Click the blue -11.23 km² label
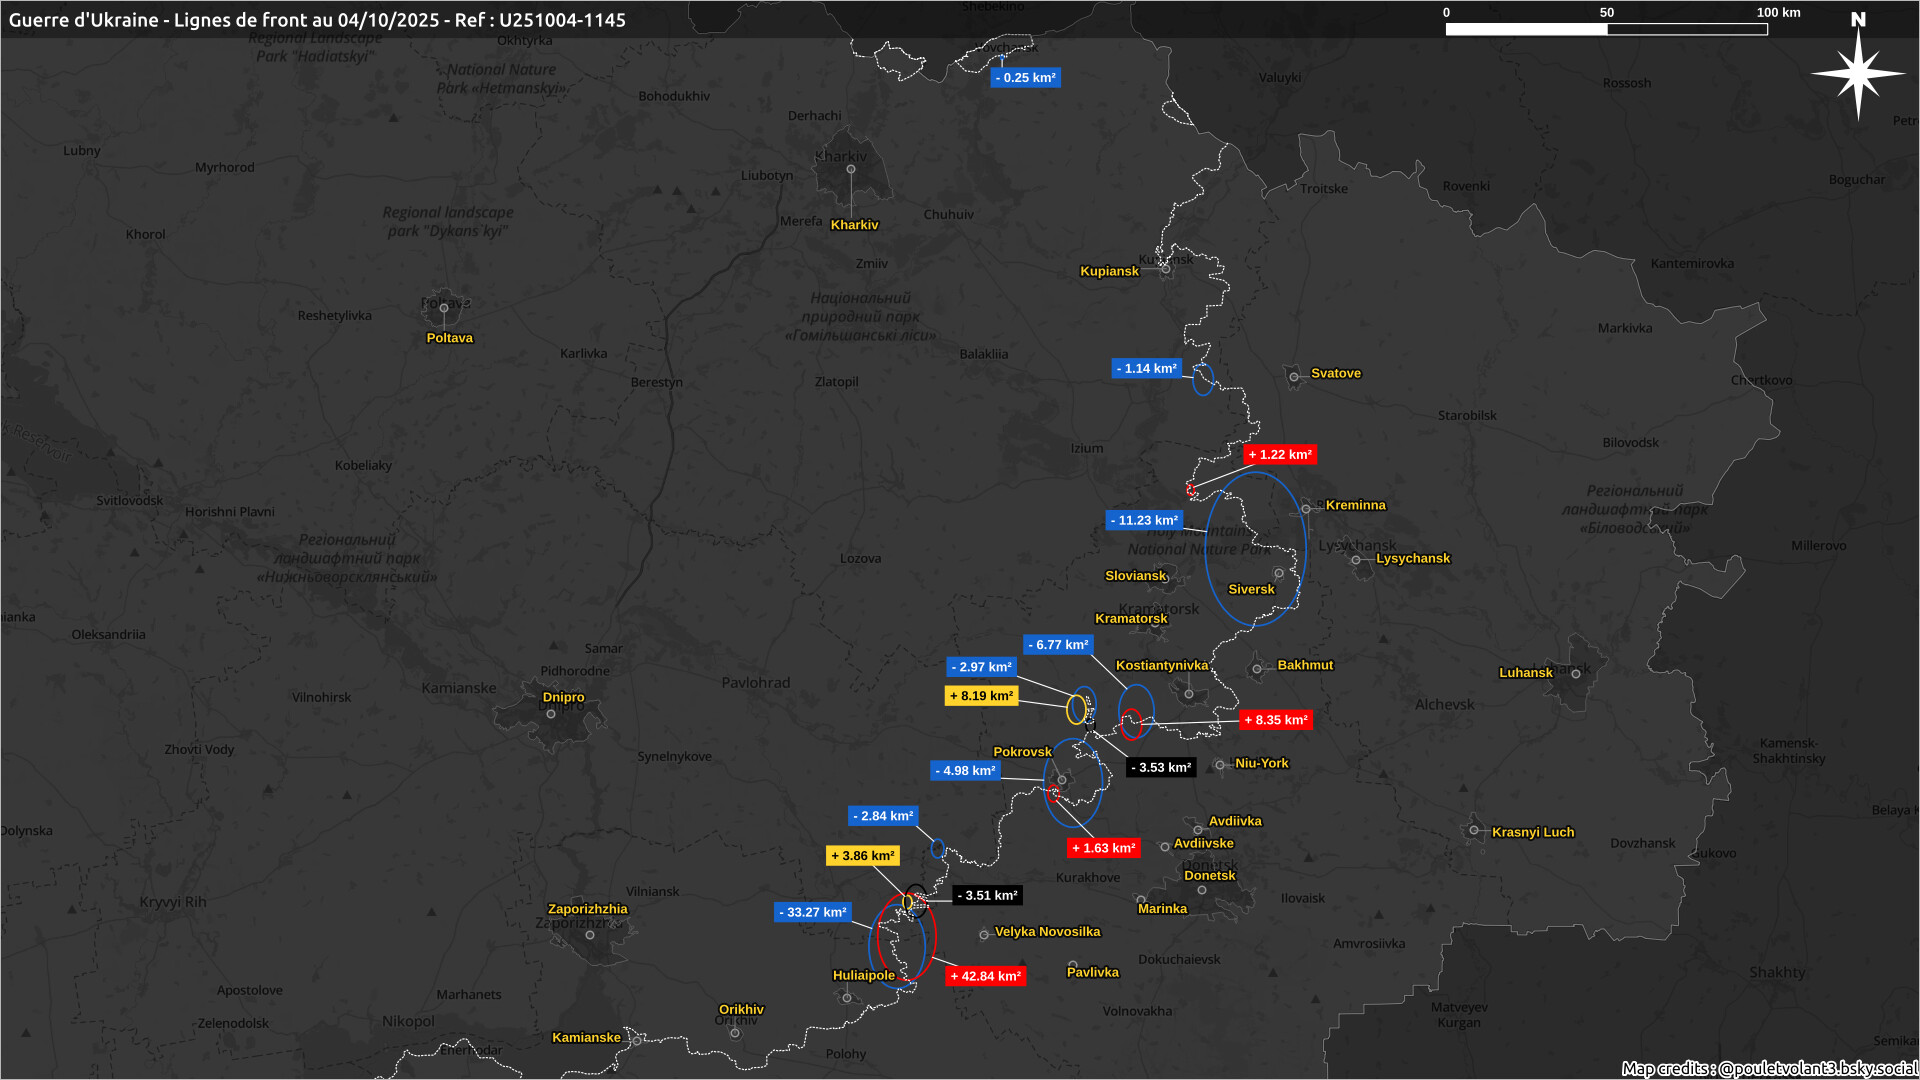Screen dimensions: 1920x1080 pyautogui.click(x=1144, y=521)
